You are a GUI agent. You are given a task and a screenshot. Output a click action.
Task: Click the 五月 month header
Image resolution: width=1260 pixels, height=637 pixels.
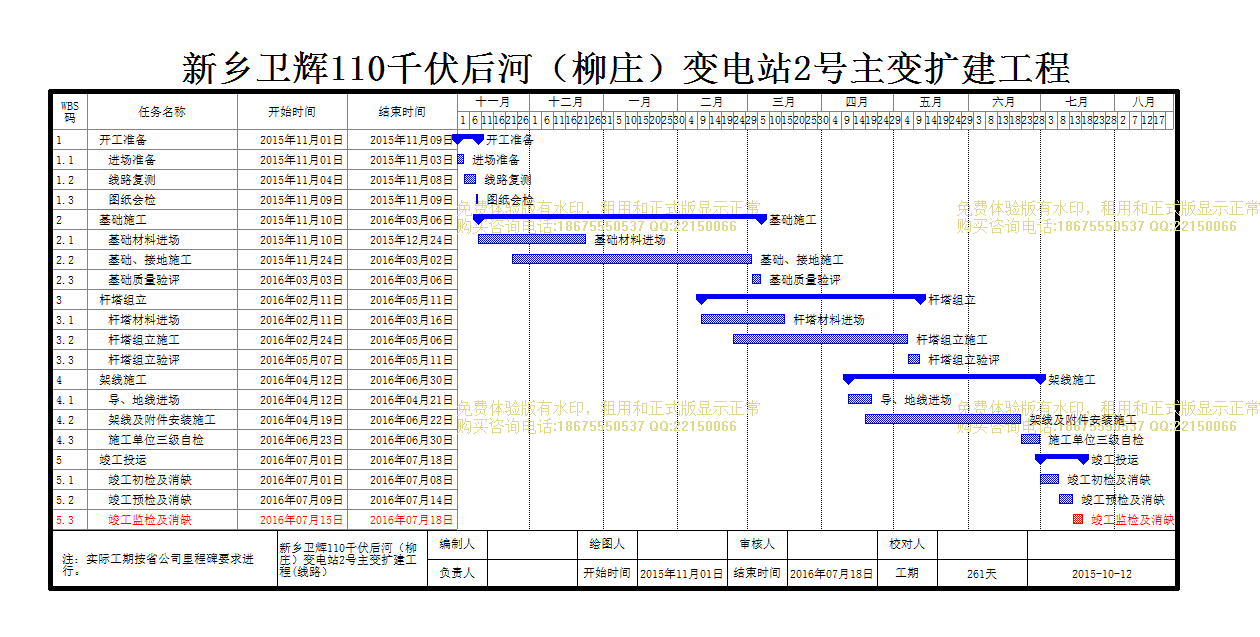931,102
